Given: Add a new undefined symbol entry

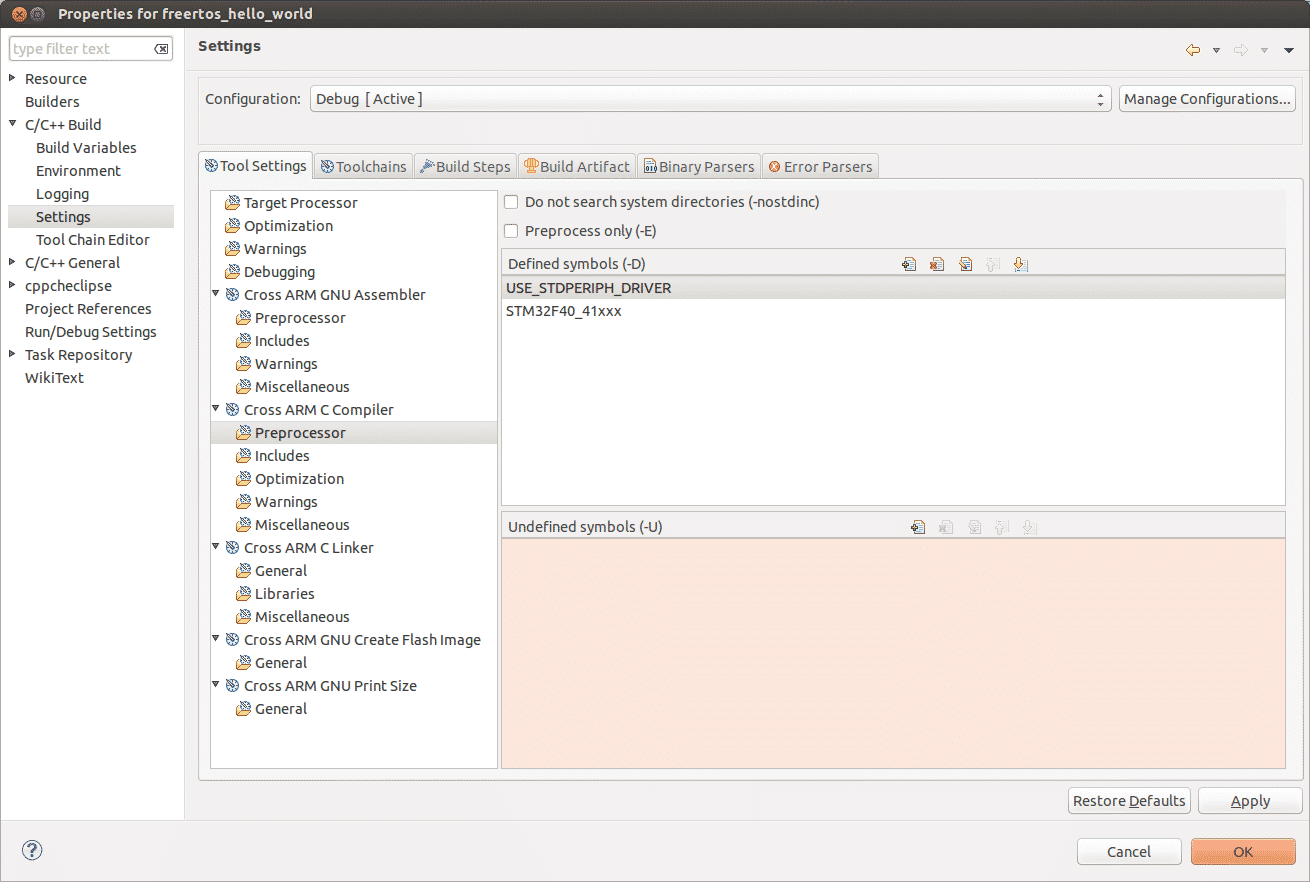Looking at the screenshot, I should coord(918,526).
